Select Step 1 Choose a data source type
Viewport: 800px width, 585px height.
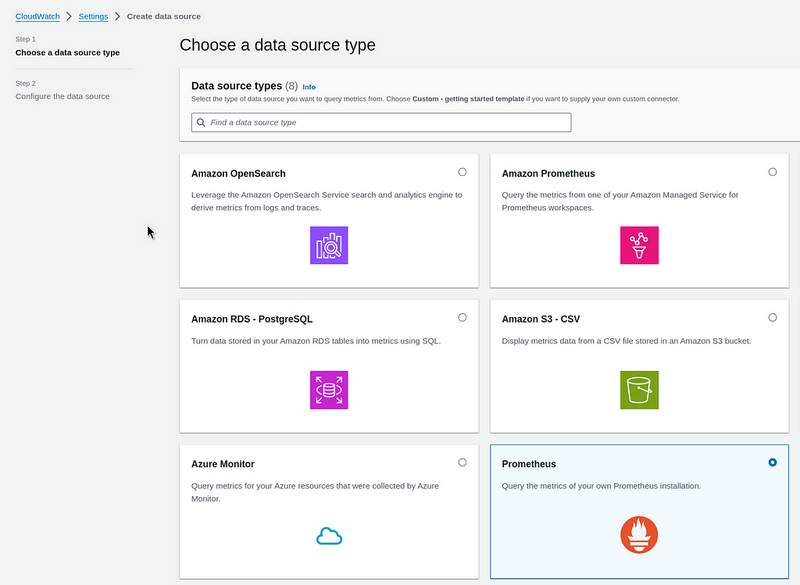67,52
